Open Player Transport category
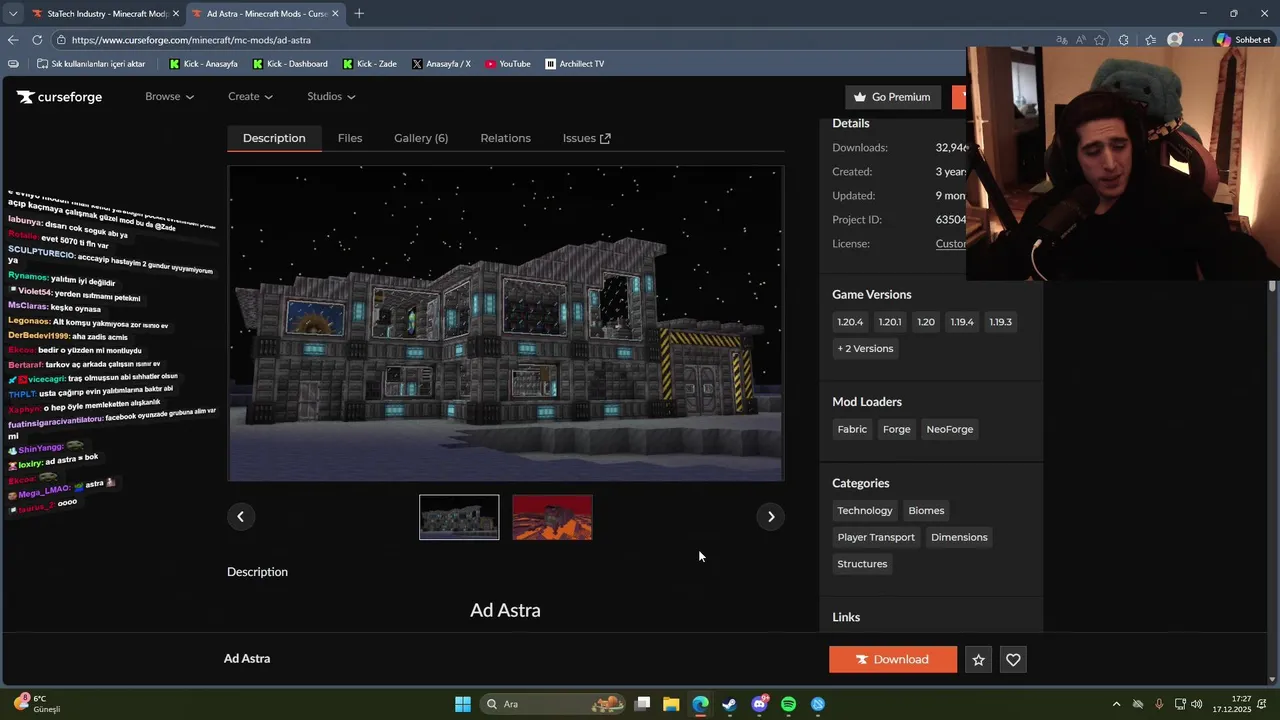Viewport: 1280px width, 720px height. click(x=876, y=538)
